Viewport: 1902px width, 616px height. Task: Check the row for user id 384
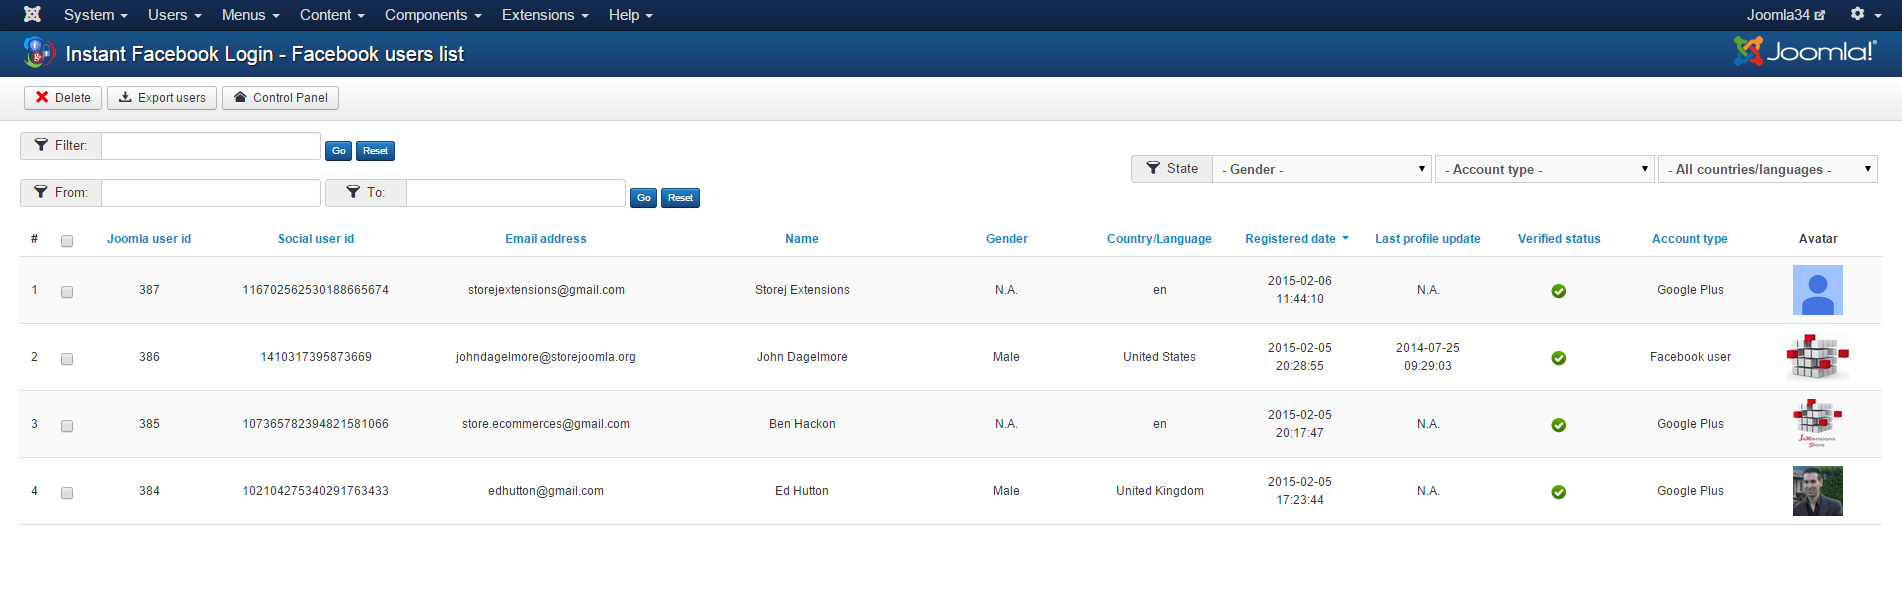(x=67, y=493)
